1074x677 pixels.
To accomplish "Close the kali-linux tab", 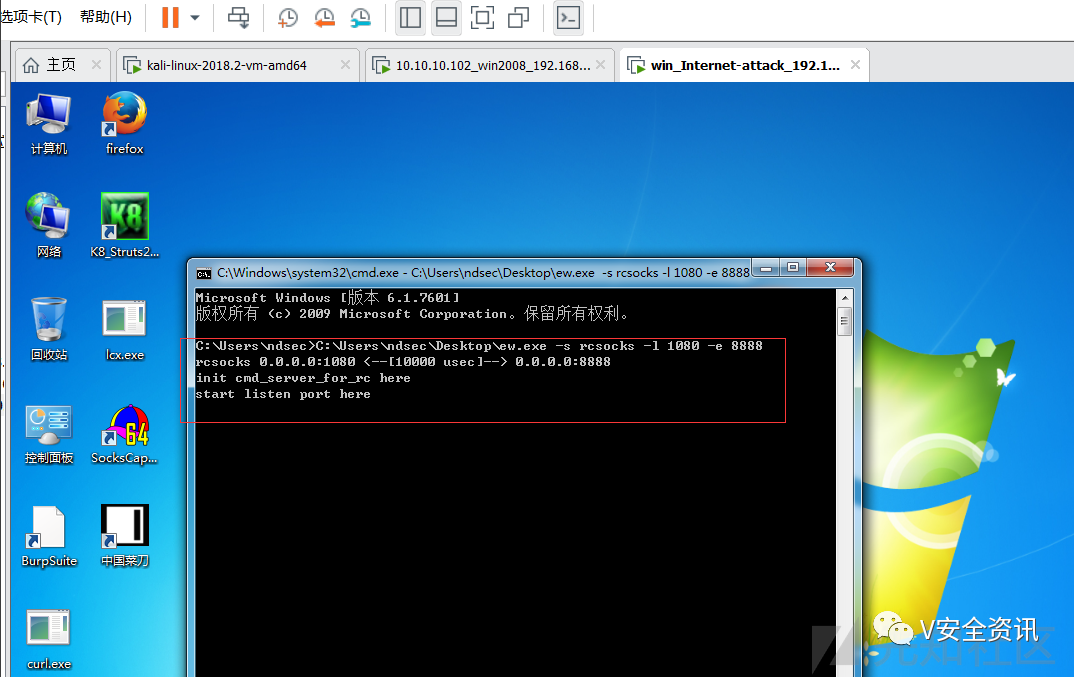I will pyautogui.click(x=345, y=64).
